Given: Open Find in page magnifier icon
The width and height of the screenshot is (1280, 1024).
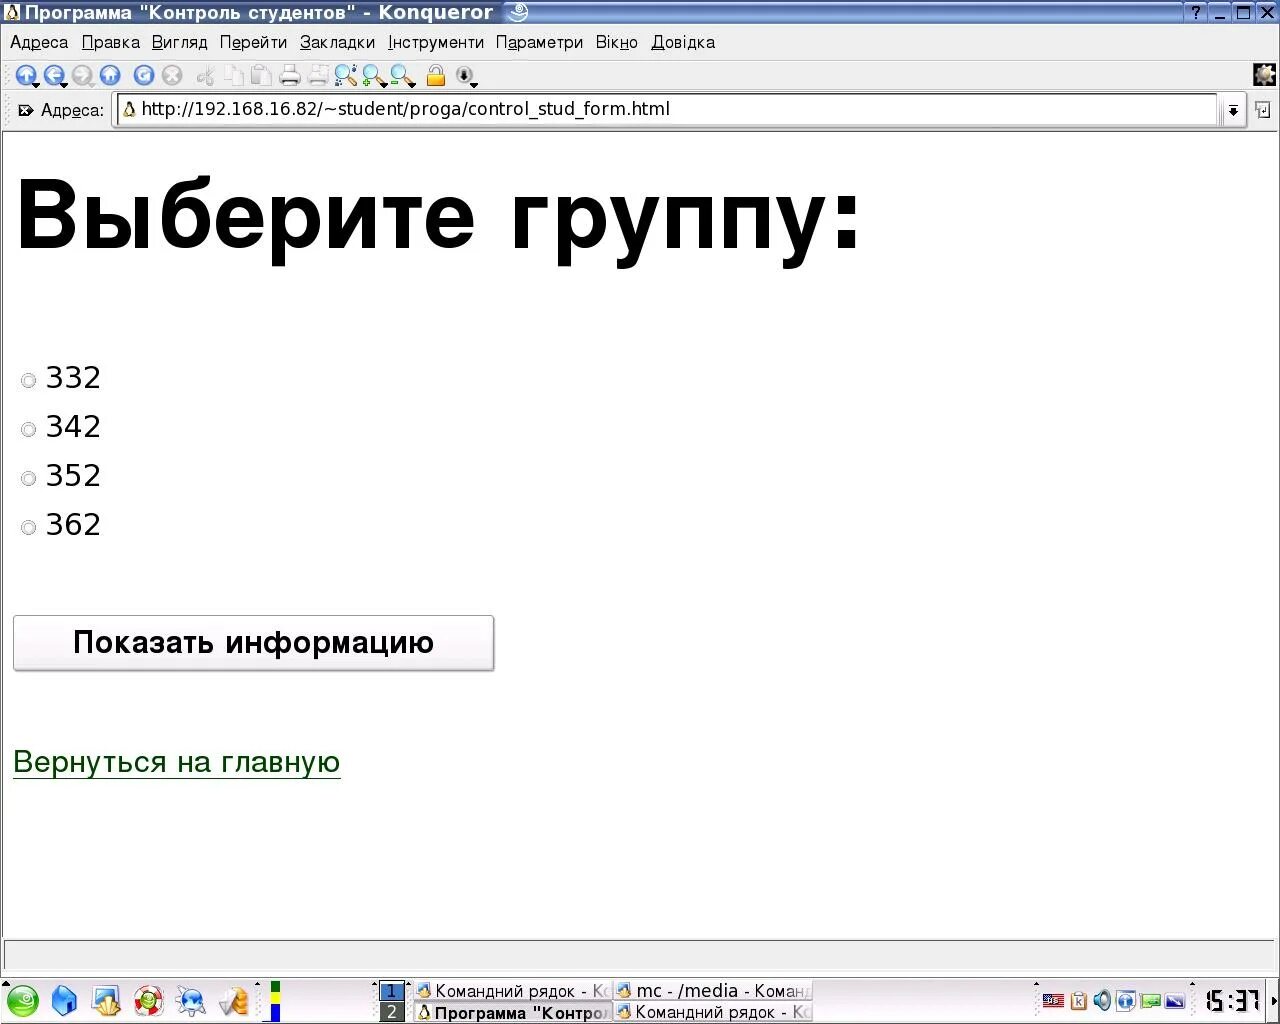Looking at the screenshot, I should (346, 75).
